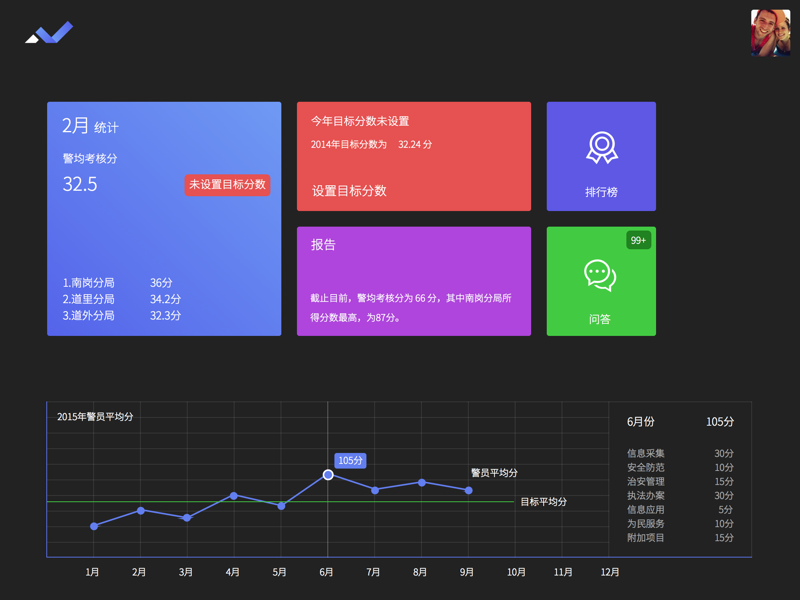This screenshot has width=800, height=600.
Task: Open the Q&A chat bubble icon
Action: [600, 275]
